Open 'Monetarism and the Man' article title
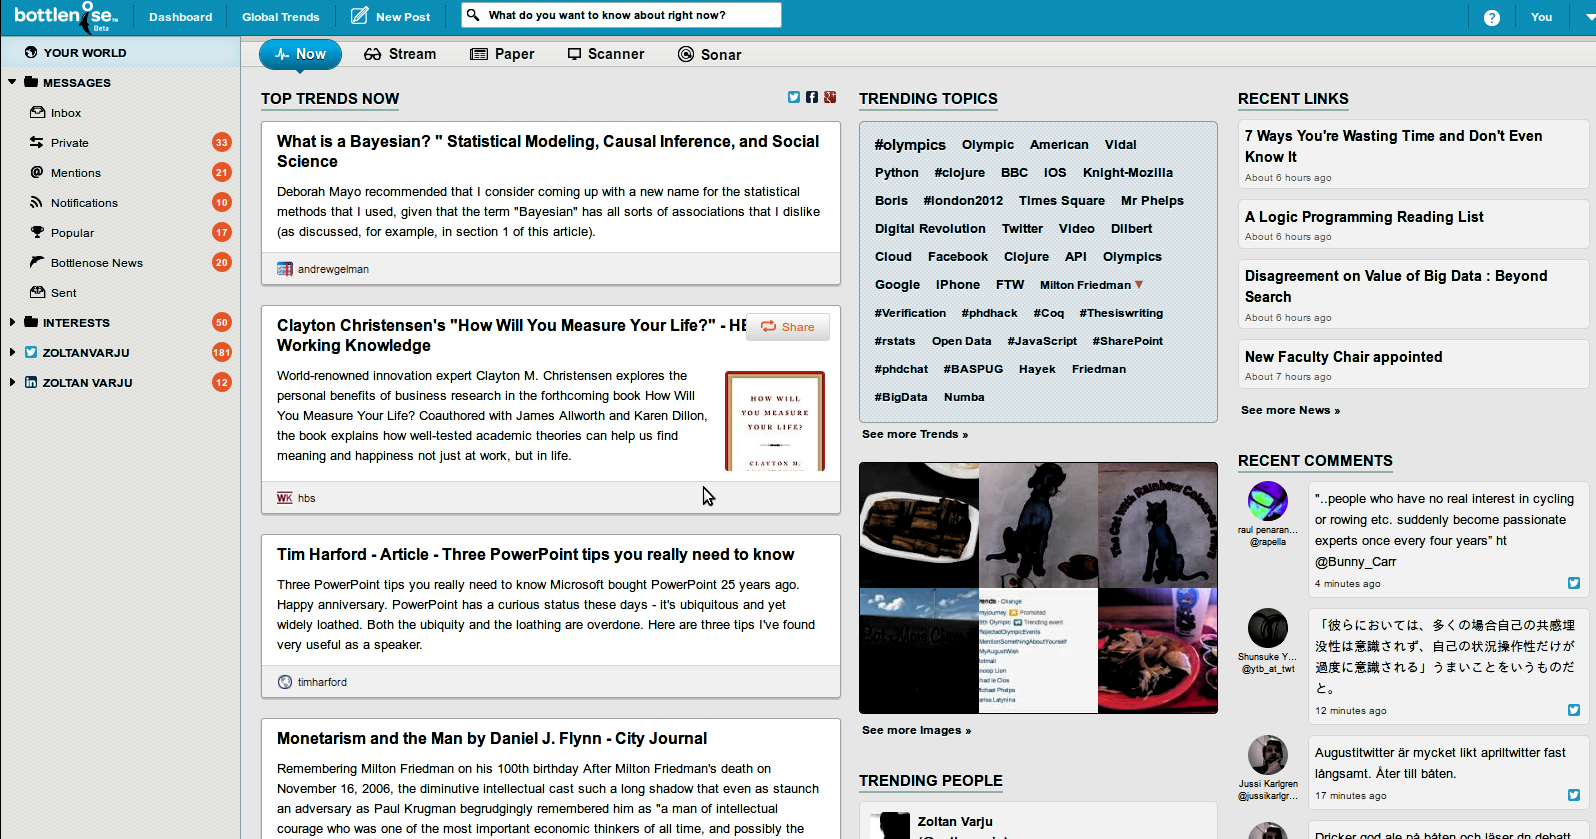 coord(492,739)
